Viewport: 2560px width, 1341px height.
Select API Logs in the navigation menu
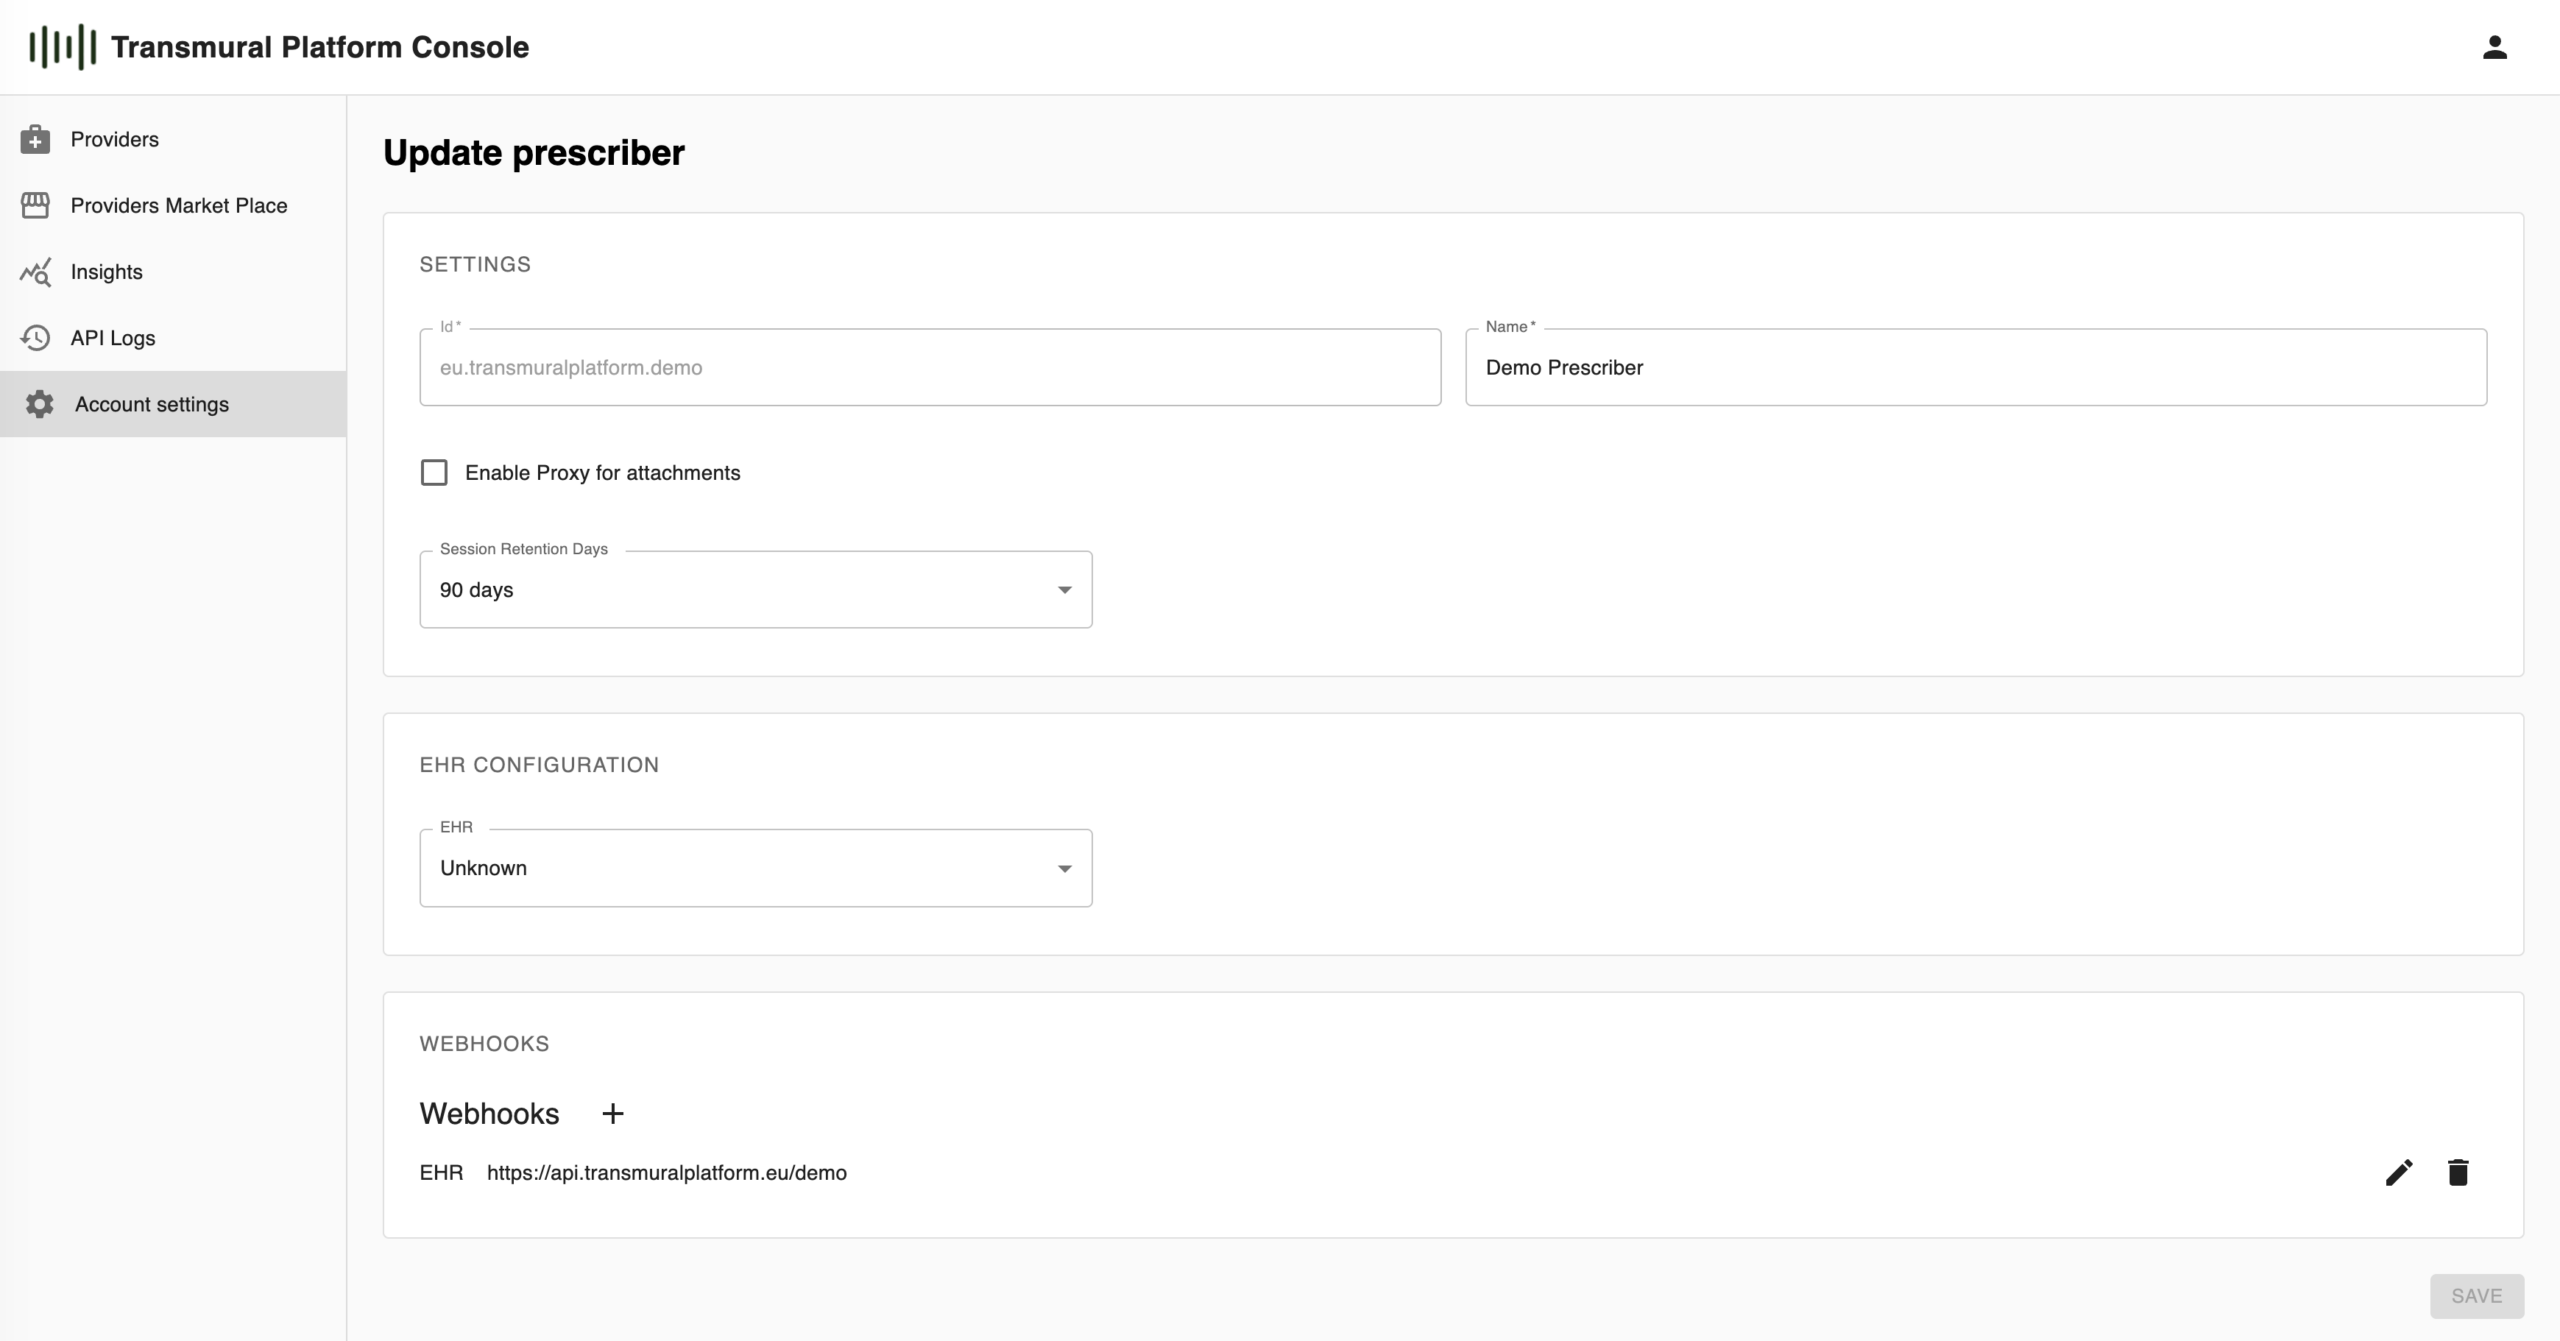click(113, 337)
